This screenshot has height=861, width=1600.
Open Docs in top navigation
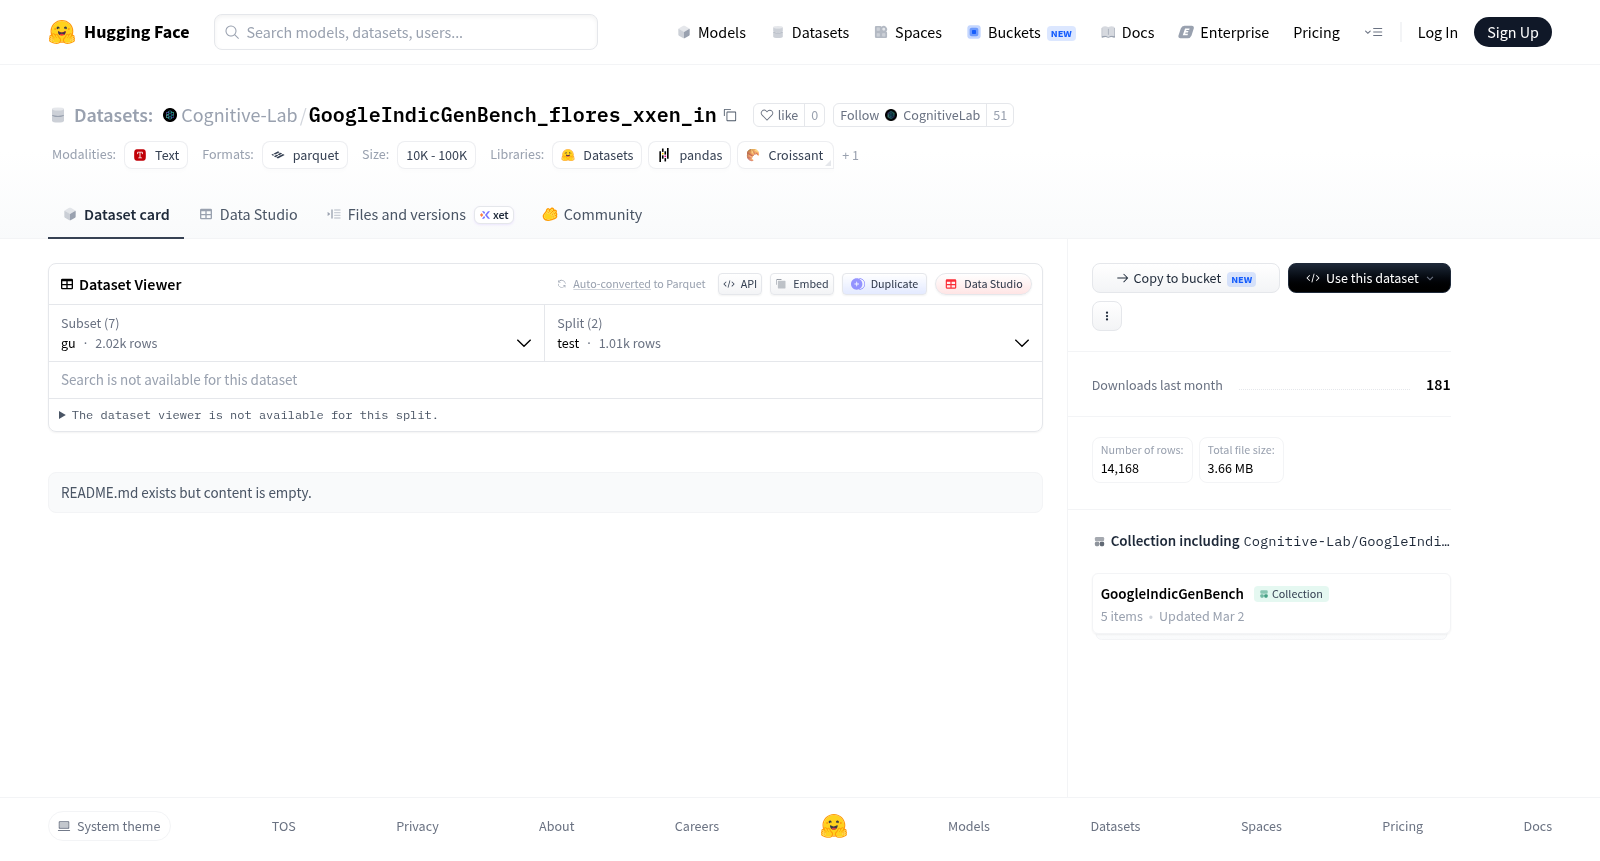coord(1127,32)
